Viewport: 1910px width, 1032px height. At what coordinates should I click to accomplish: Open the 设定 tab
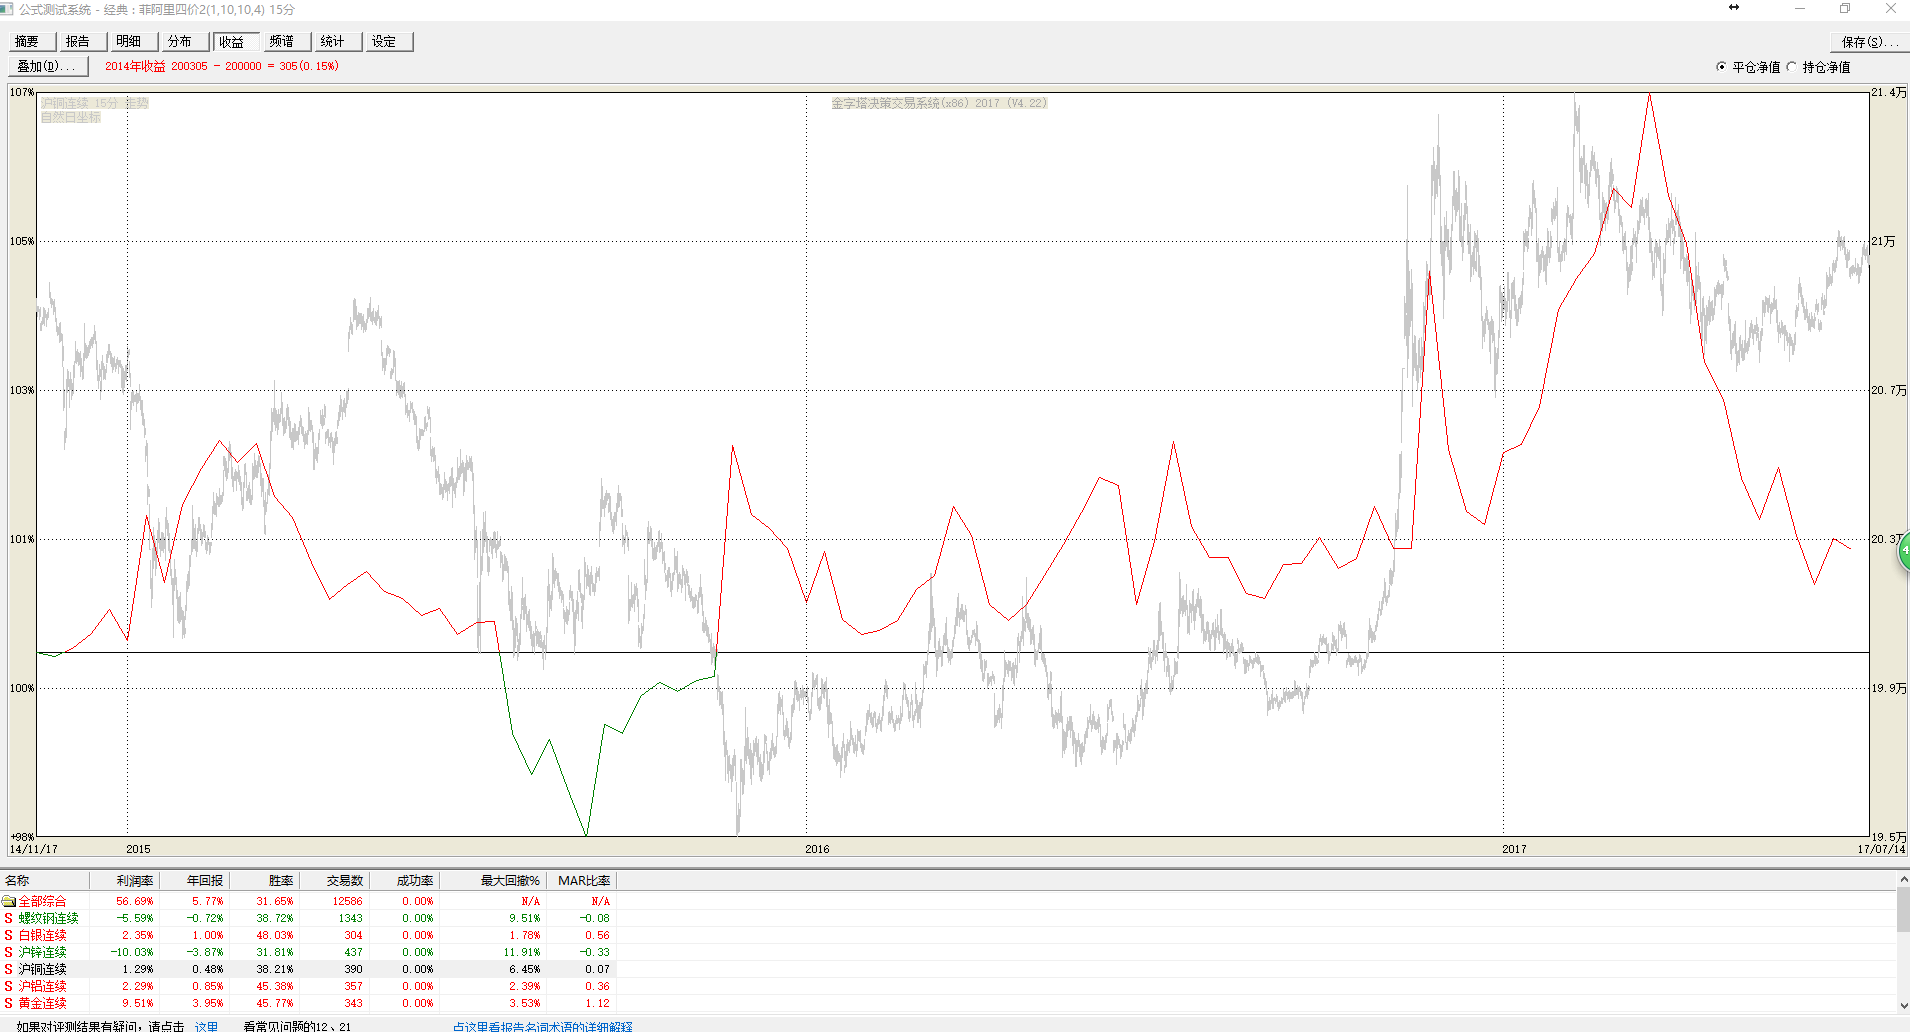pos(384,41)
